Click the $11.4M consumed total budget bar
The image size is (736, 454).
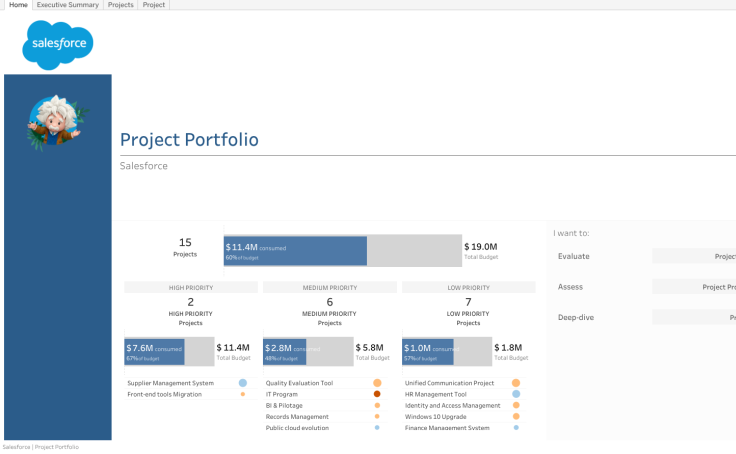[x=295, y=251]
